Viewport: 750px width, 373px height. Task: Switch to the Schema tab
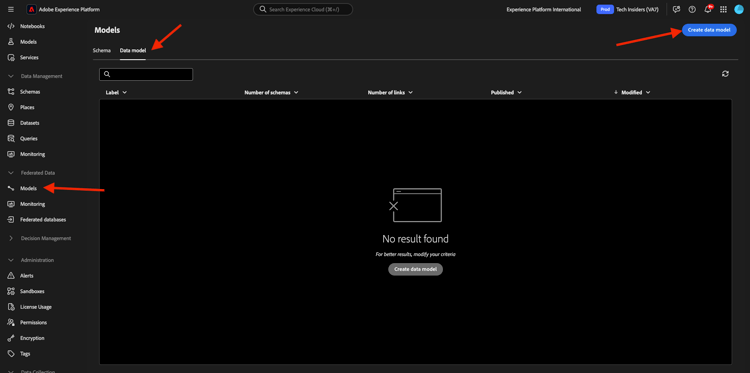pos(102,50)
